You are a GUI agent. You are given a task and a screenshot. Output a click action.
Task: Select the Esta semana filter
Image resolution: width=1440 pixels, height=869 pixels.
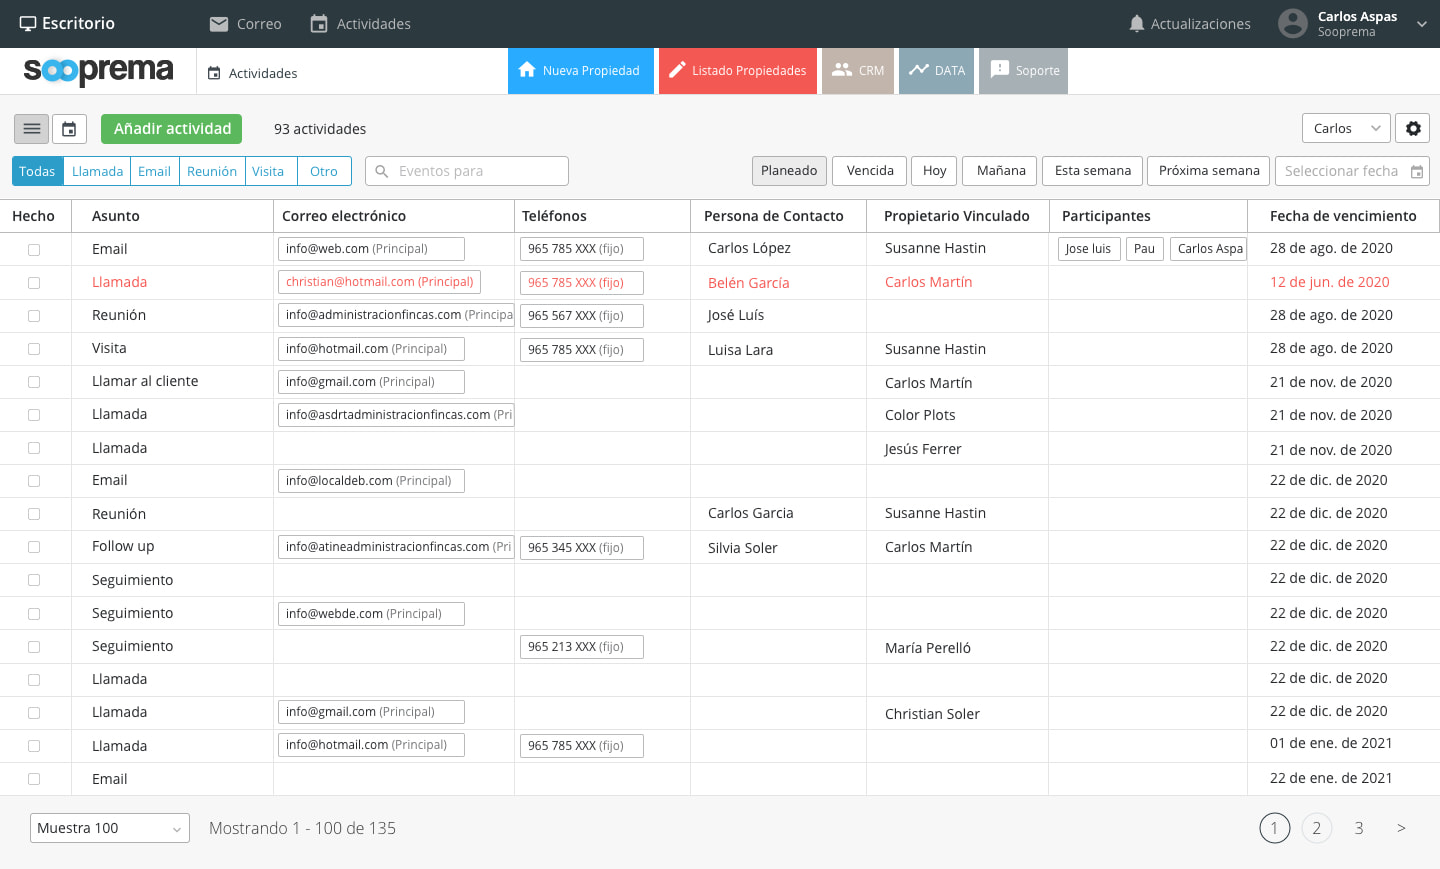(x=1092, y=171)
